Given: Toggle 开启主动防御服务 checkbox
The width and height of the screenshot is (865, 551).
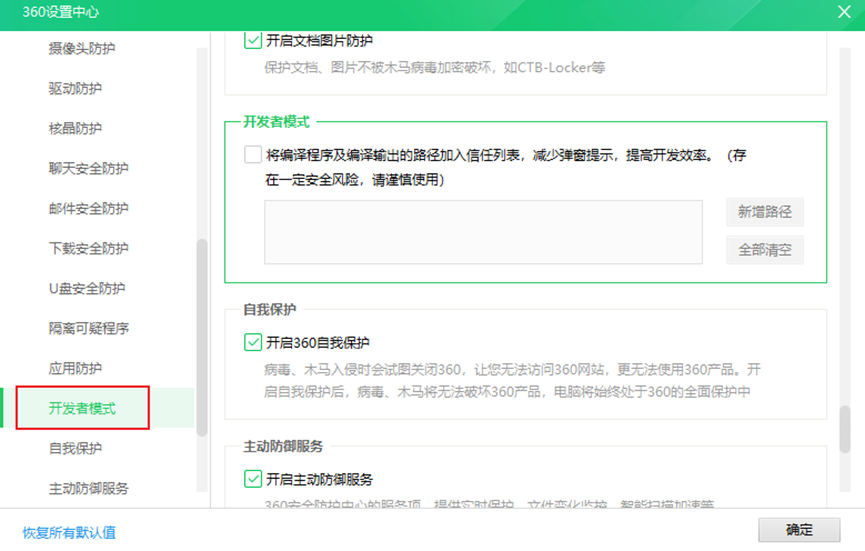Looking at the screenshot, I should 252,479.
